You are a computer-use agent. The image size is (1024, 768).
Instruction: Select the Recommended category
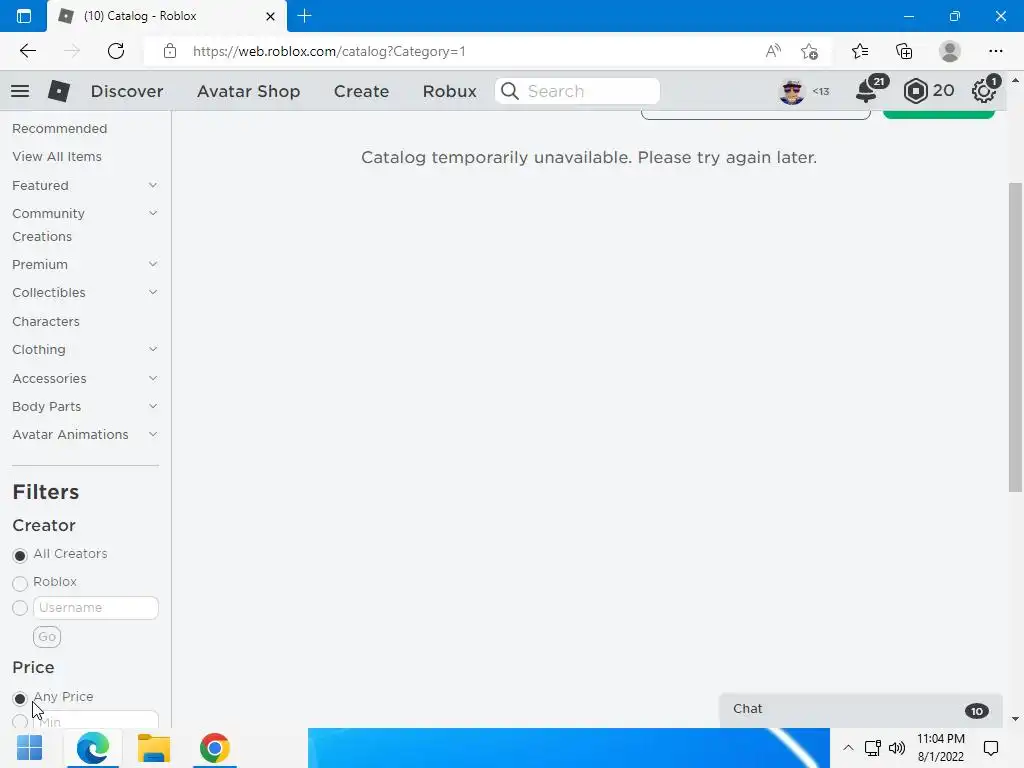(59, 129)
